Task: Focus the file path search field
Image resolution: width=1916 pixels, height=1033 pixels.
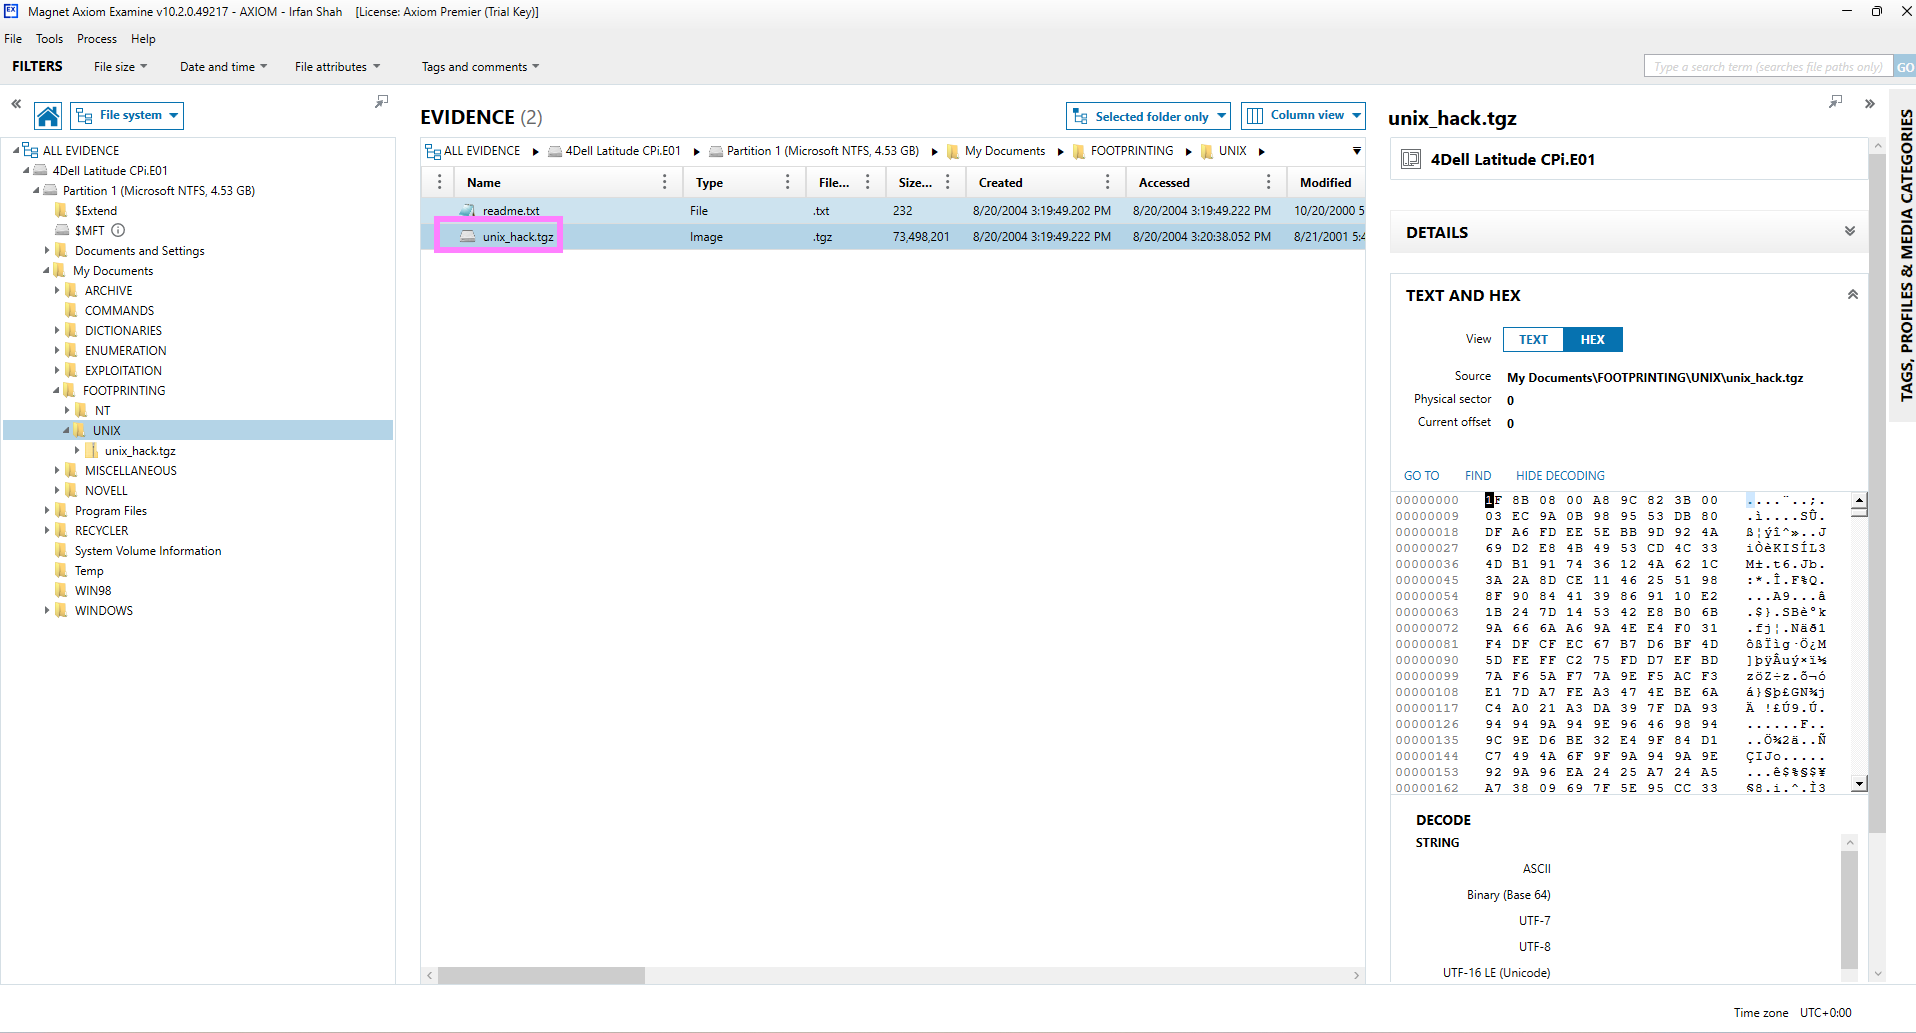Action: coord(1768,67)
